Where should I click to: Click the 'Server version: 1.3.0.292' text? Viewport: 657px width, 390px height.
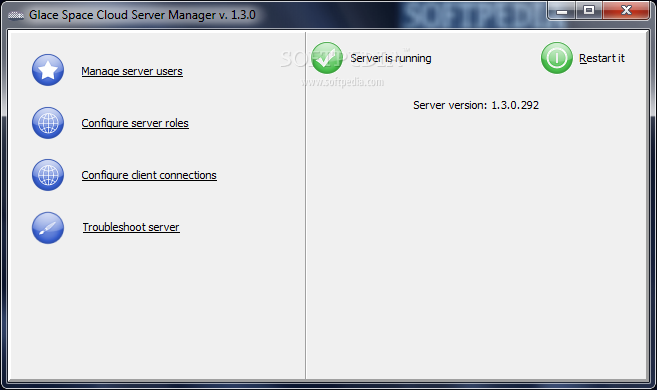476,105
